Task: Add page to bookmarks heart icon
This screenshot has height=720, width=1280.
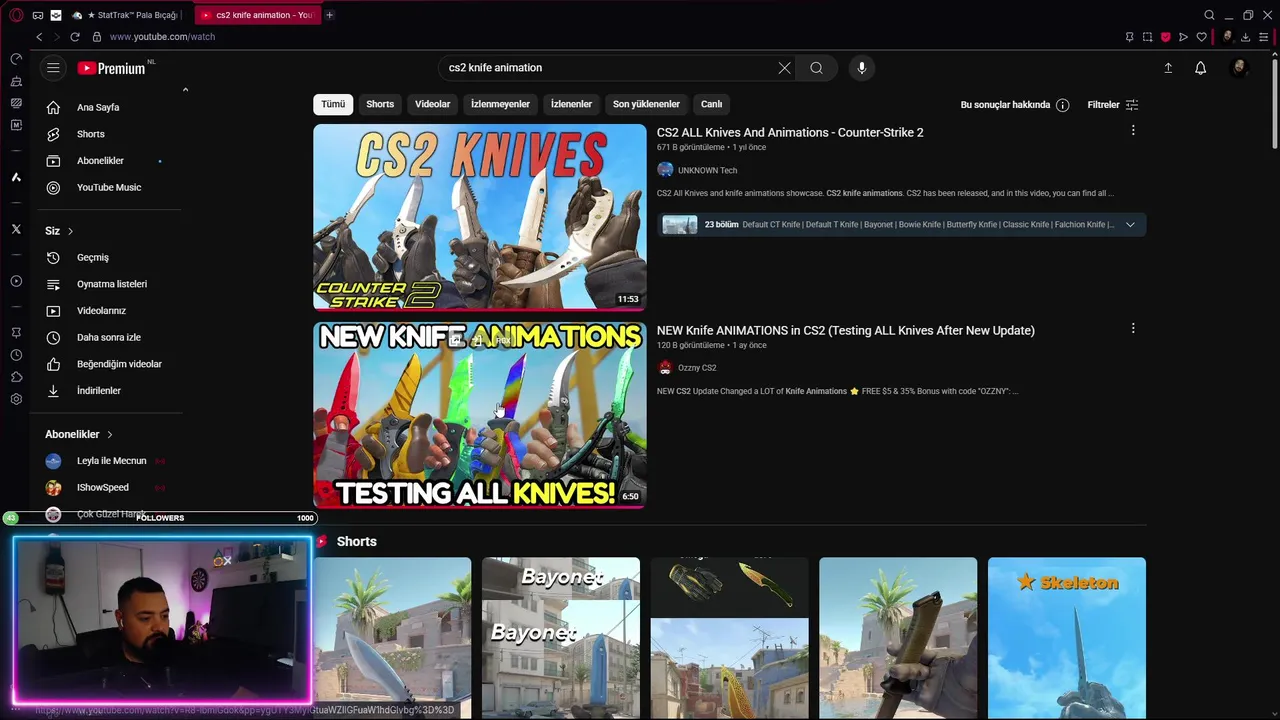Action: pos(1201,37)
